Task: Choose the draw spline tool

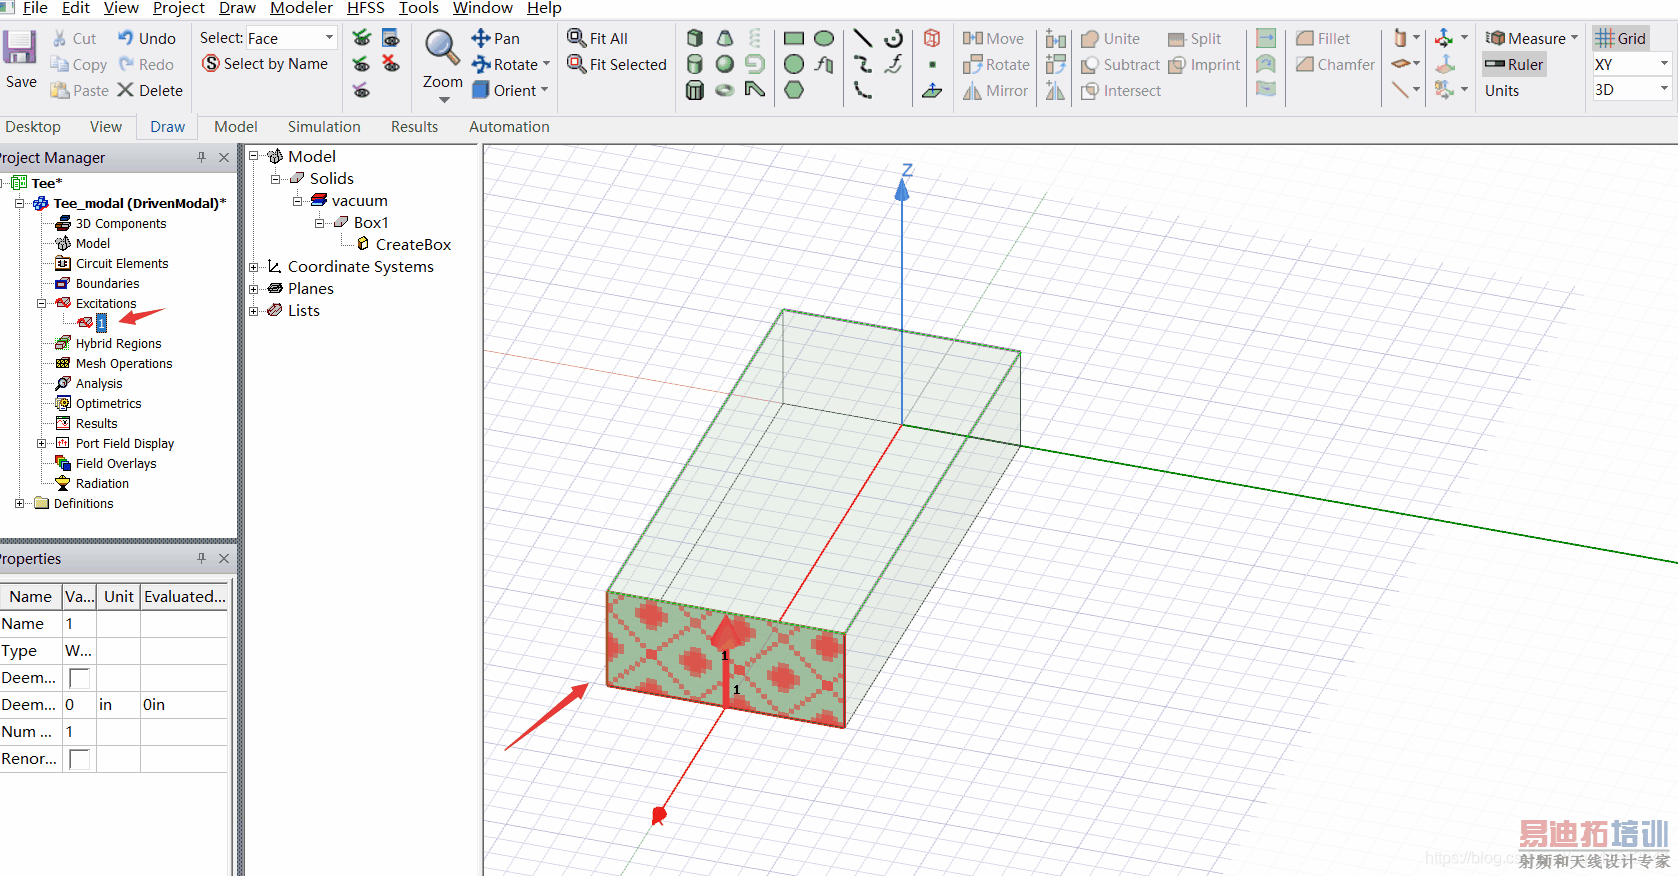Action: pos(863,64)
